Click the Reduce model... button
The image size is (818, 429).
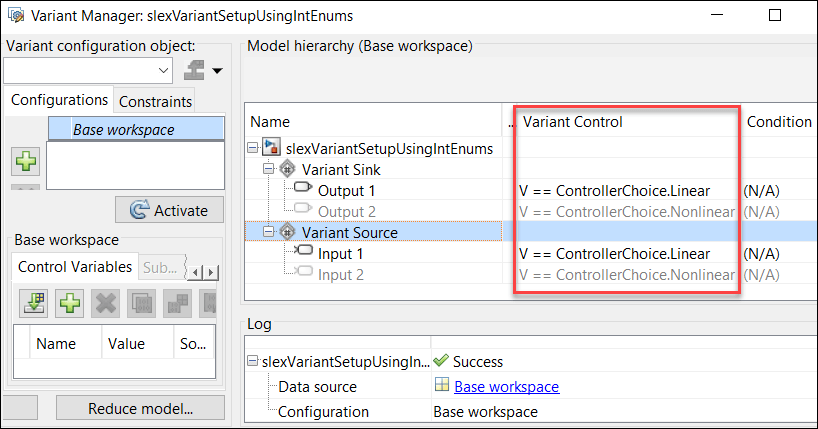click(140, 408)
